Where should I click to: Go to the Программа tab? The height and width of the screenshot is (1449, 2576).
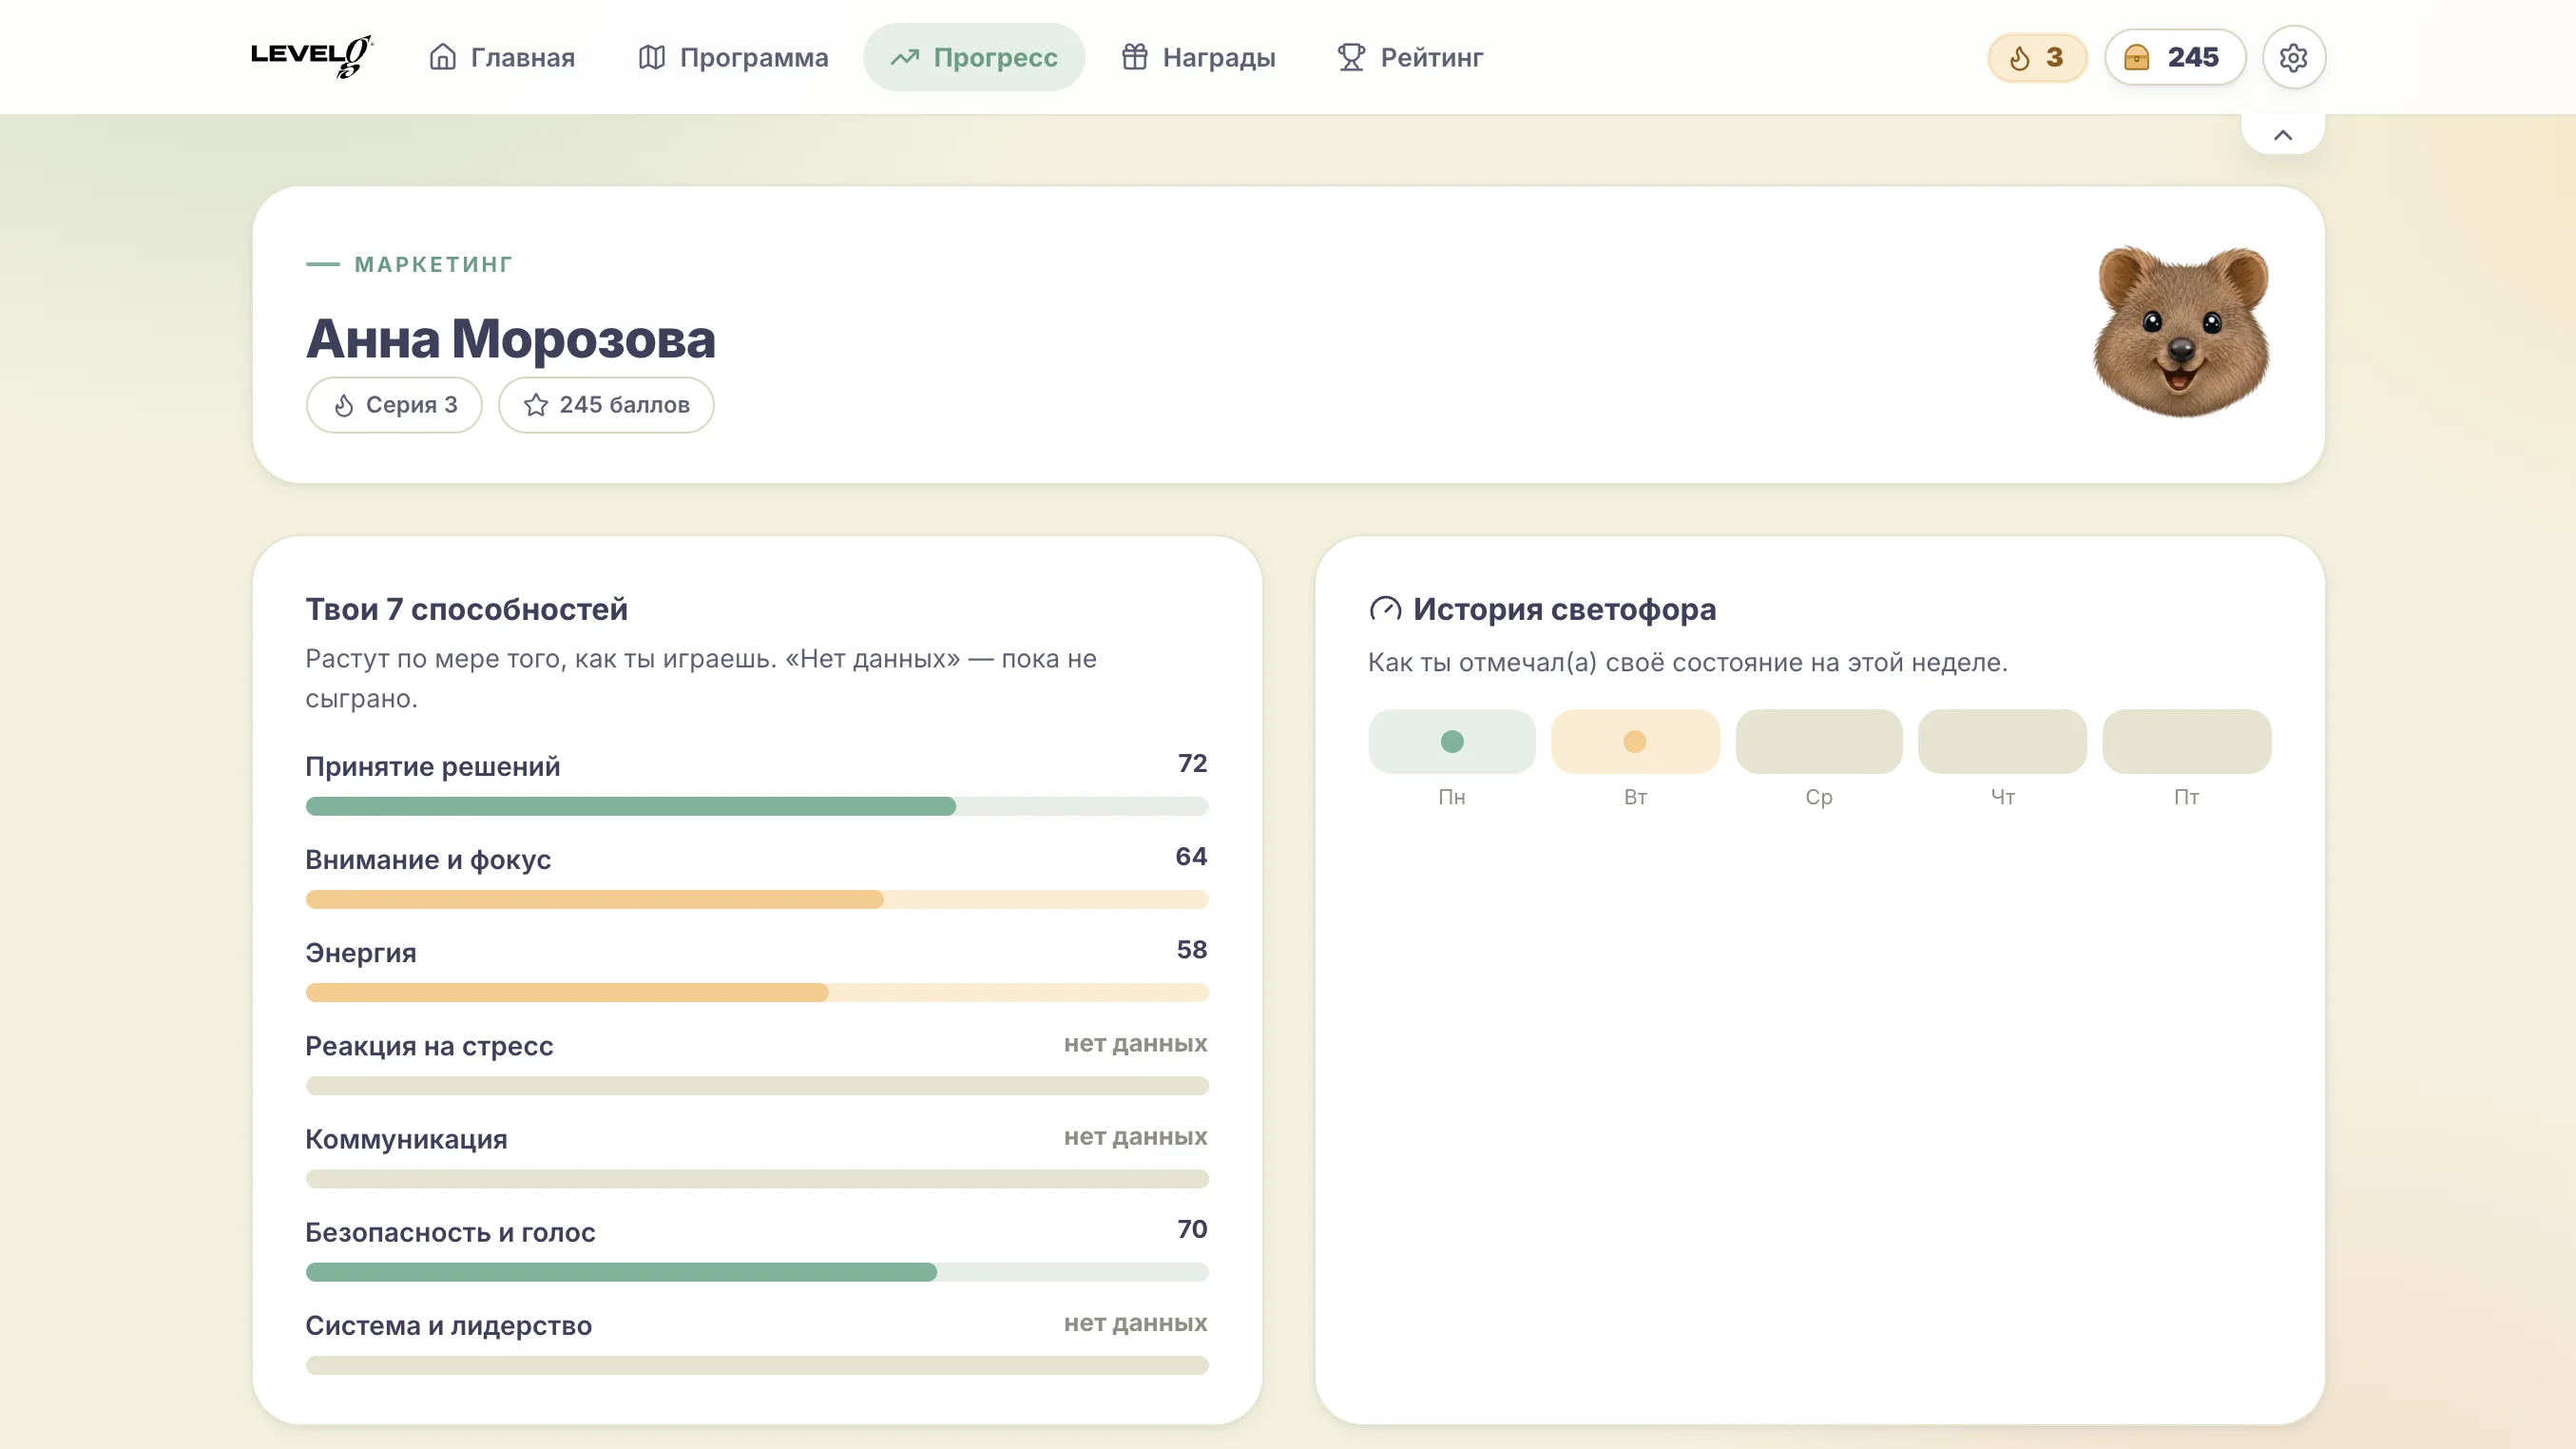(x=733, y=57)
